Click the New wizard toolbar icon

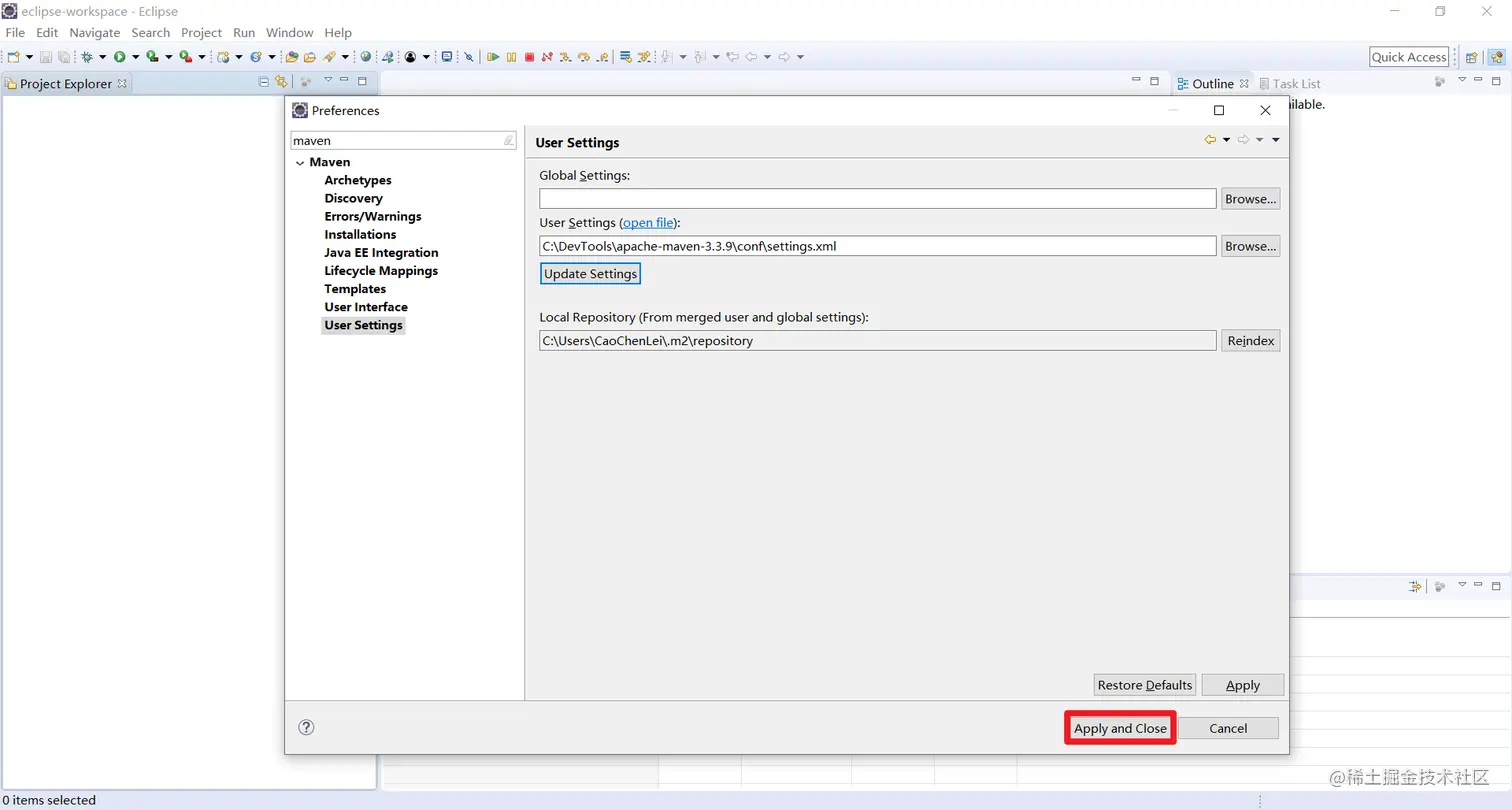click(x=13, y=57)
